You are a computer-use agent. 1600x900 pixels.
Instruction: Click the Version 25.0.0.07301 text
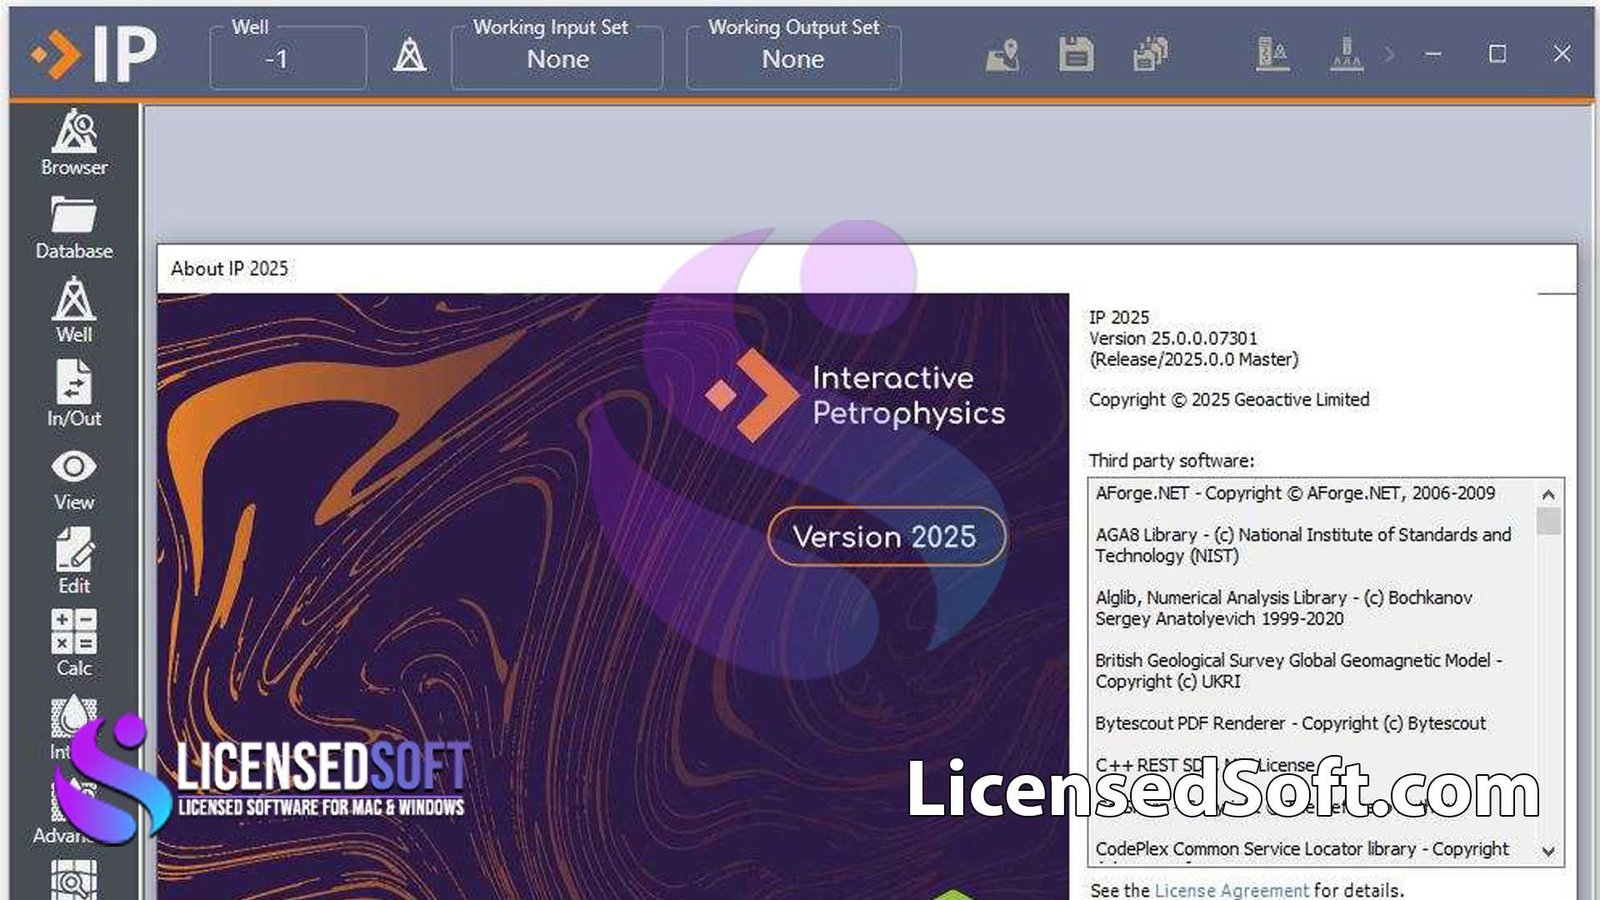coord(1173,338)
